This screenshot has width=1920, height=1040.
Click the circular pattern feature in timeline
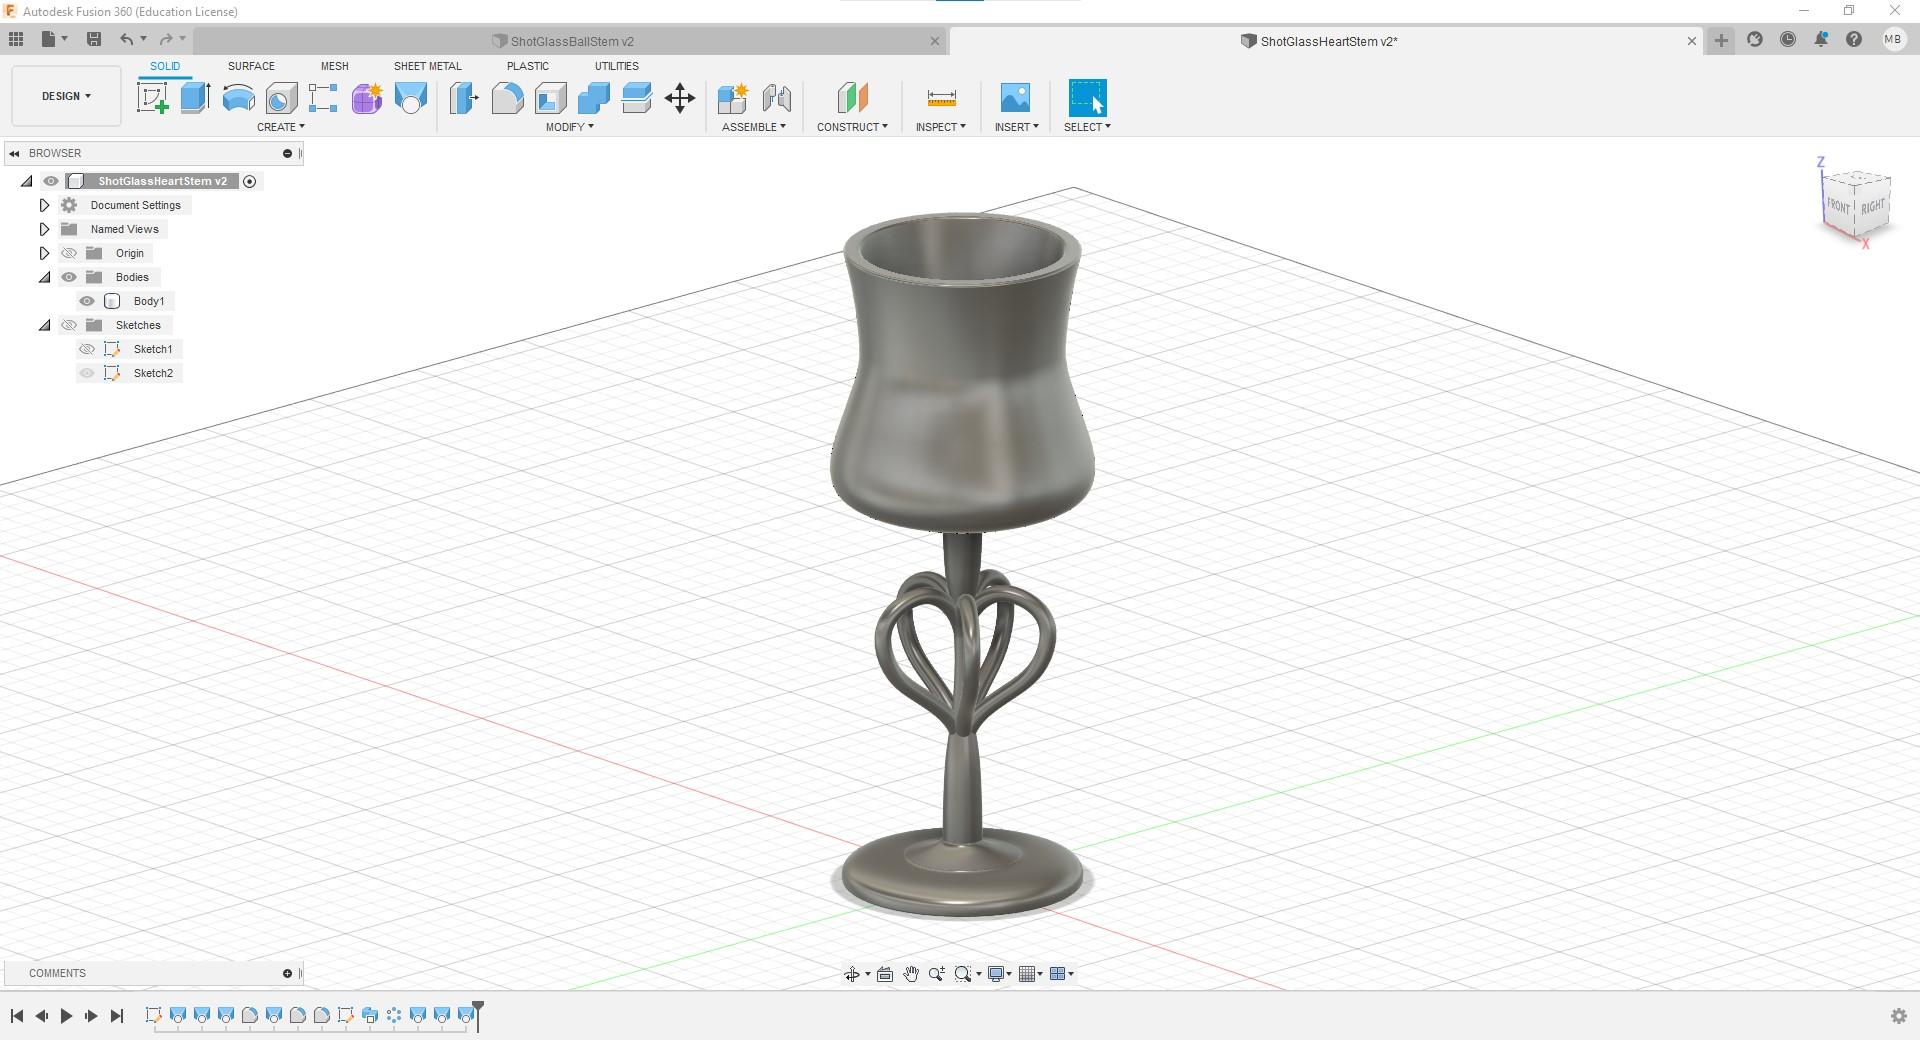coord(394,1016)
